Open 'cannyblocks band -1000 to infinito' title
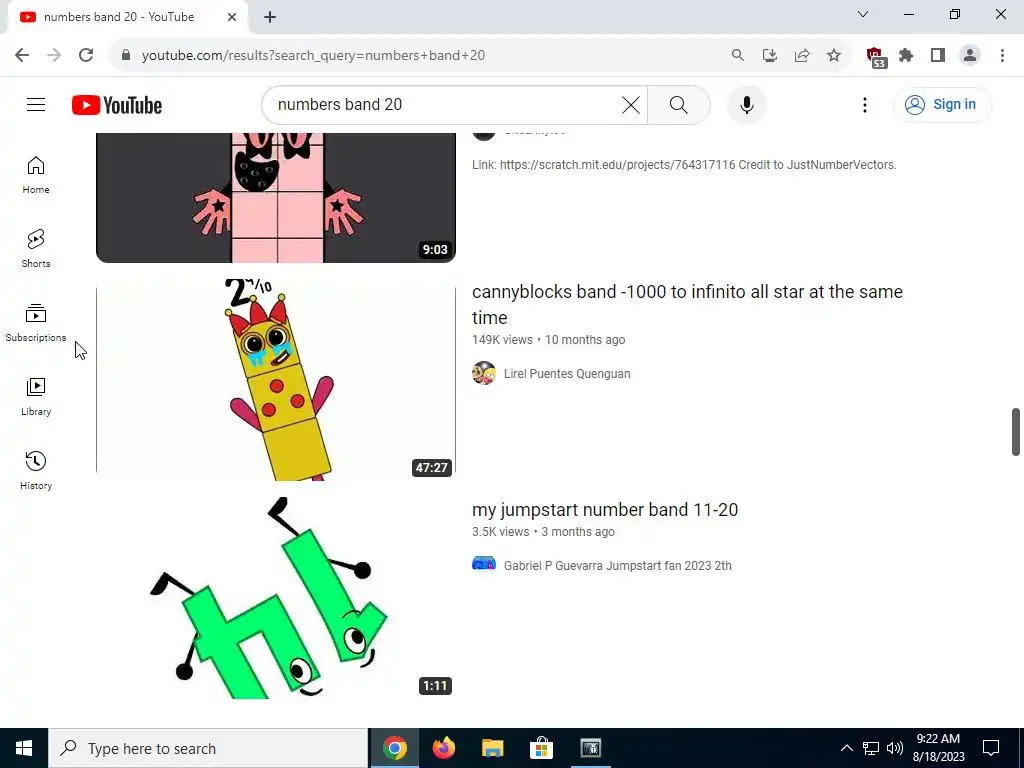This screenshot has width=1024, height=768. pyautogui.click(x=687, y=304)
